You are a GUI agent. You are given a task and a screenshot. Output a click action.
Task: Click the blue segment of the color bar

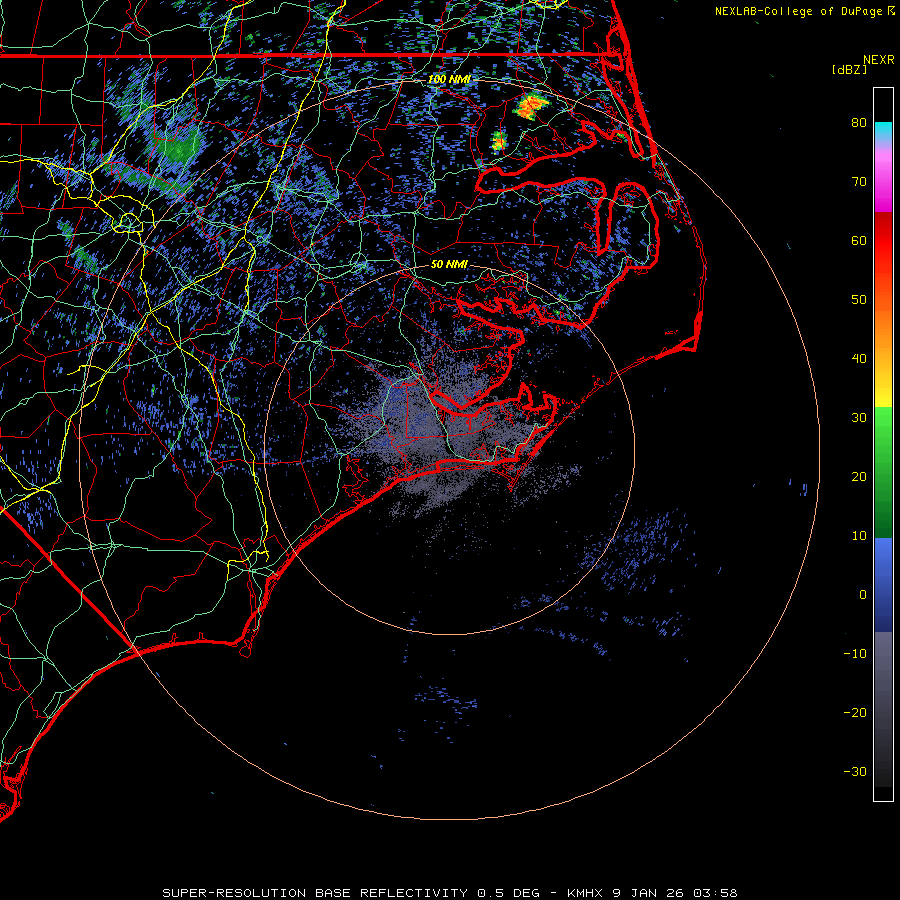(883, 583)
